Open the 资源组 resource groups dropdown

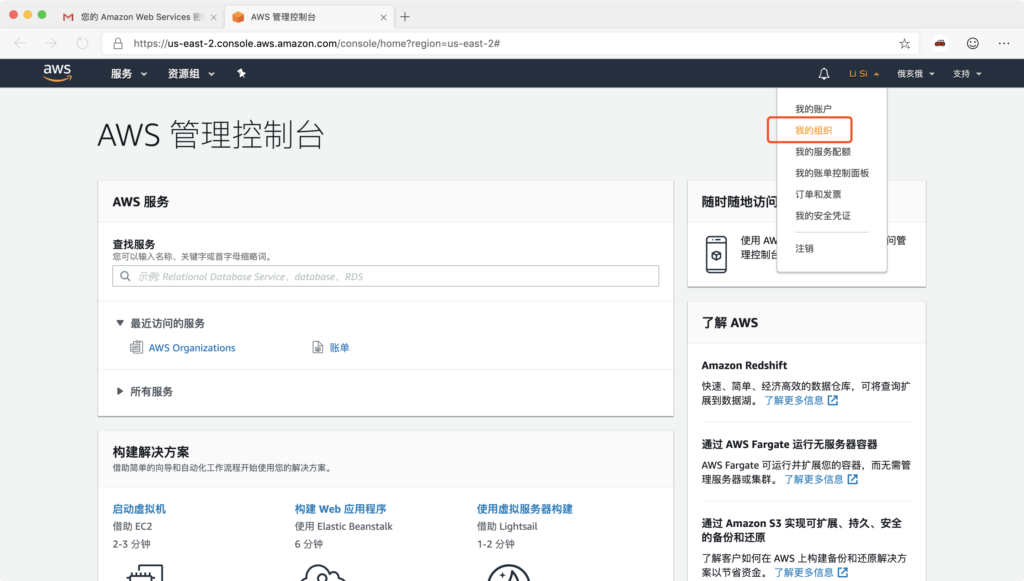pyautogui.click(x=191, y=74)
